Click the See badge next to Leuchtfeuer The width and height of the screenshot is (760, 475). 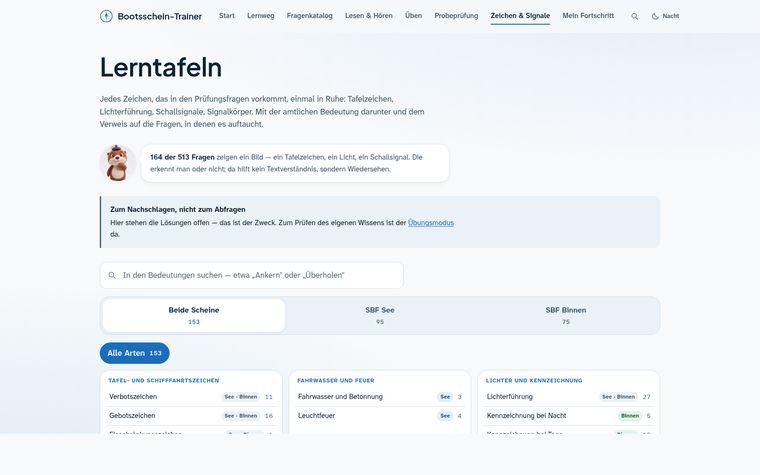point(445,416)
